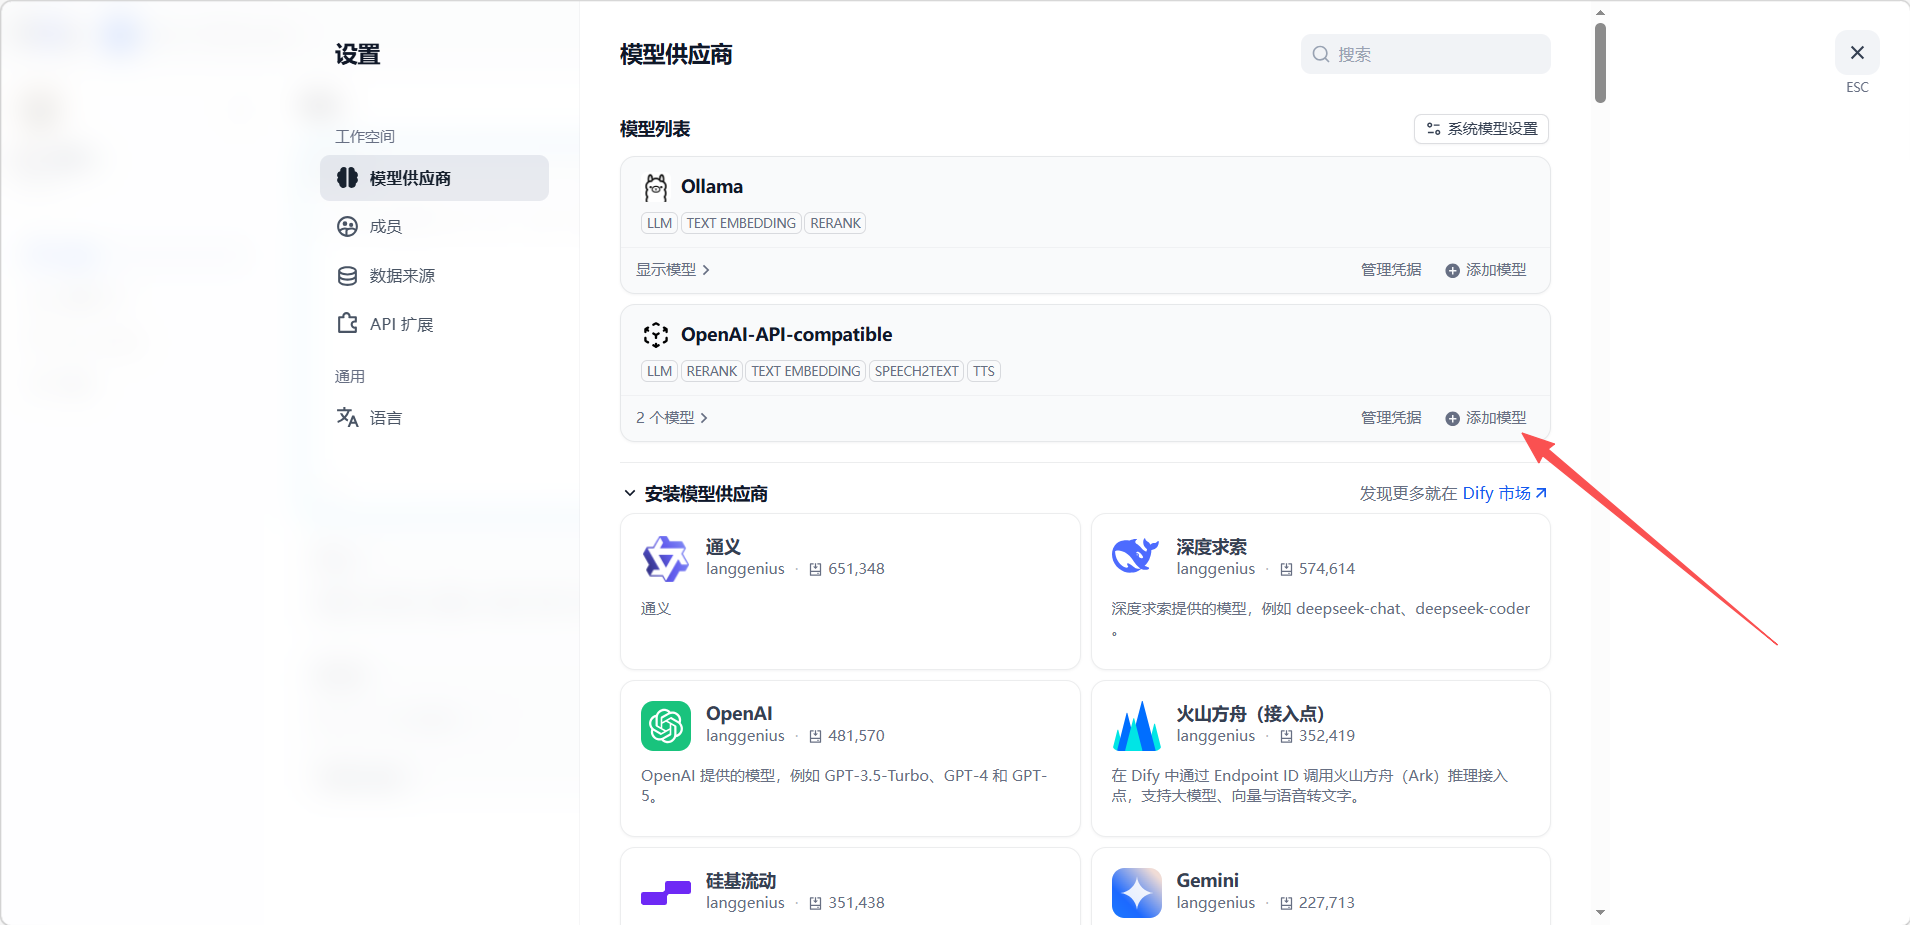This screenshot has width=1910, height=925.
Task: Open 系统模型设置
Action: (x=1481, y=129)
